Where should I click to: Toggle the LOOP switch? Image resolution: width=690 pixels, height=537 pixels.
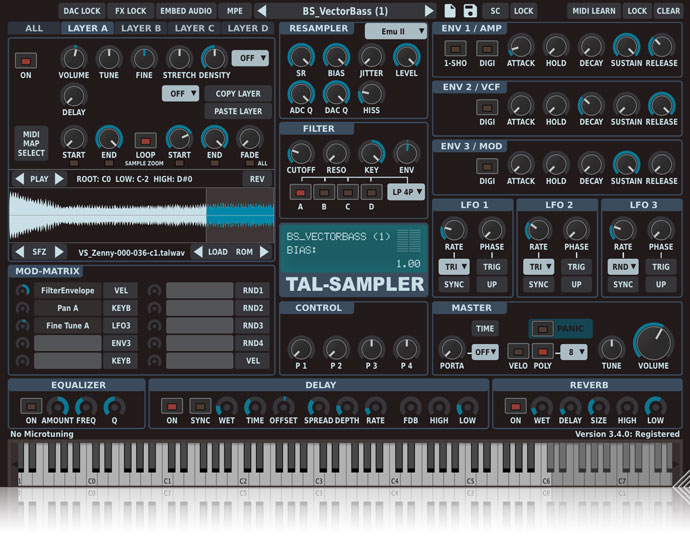tap(146, 140)
